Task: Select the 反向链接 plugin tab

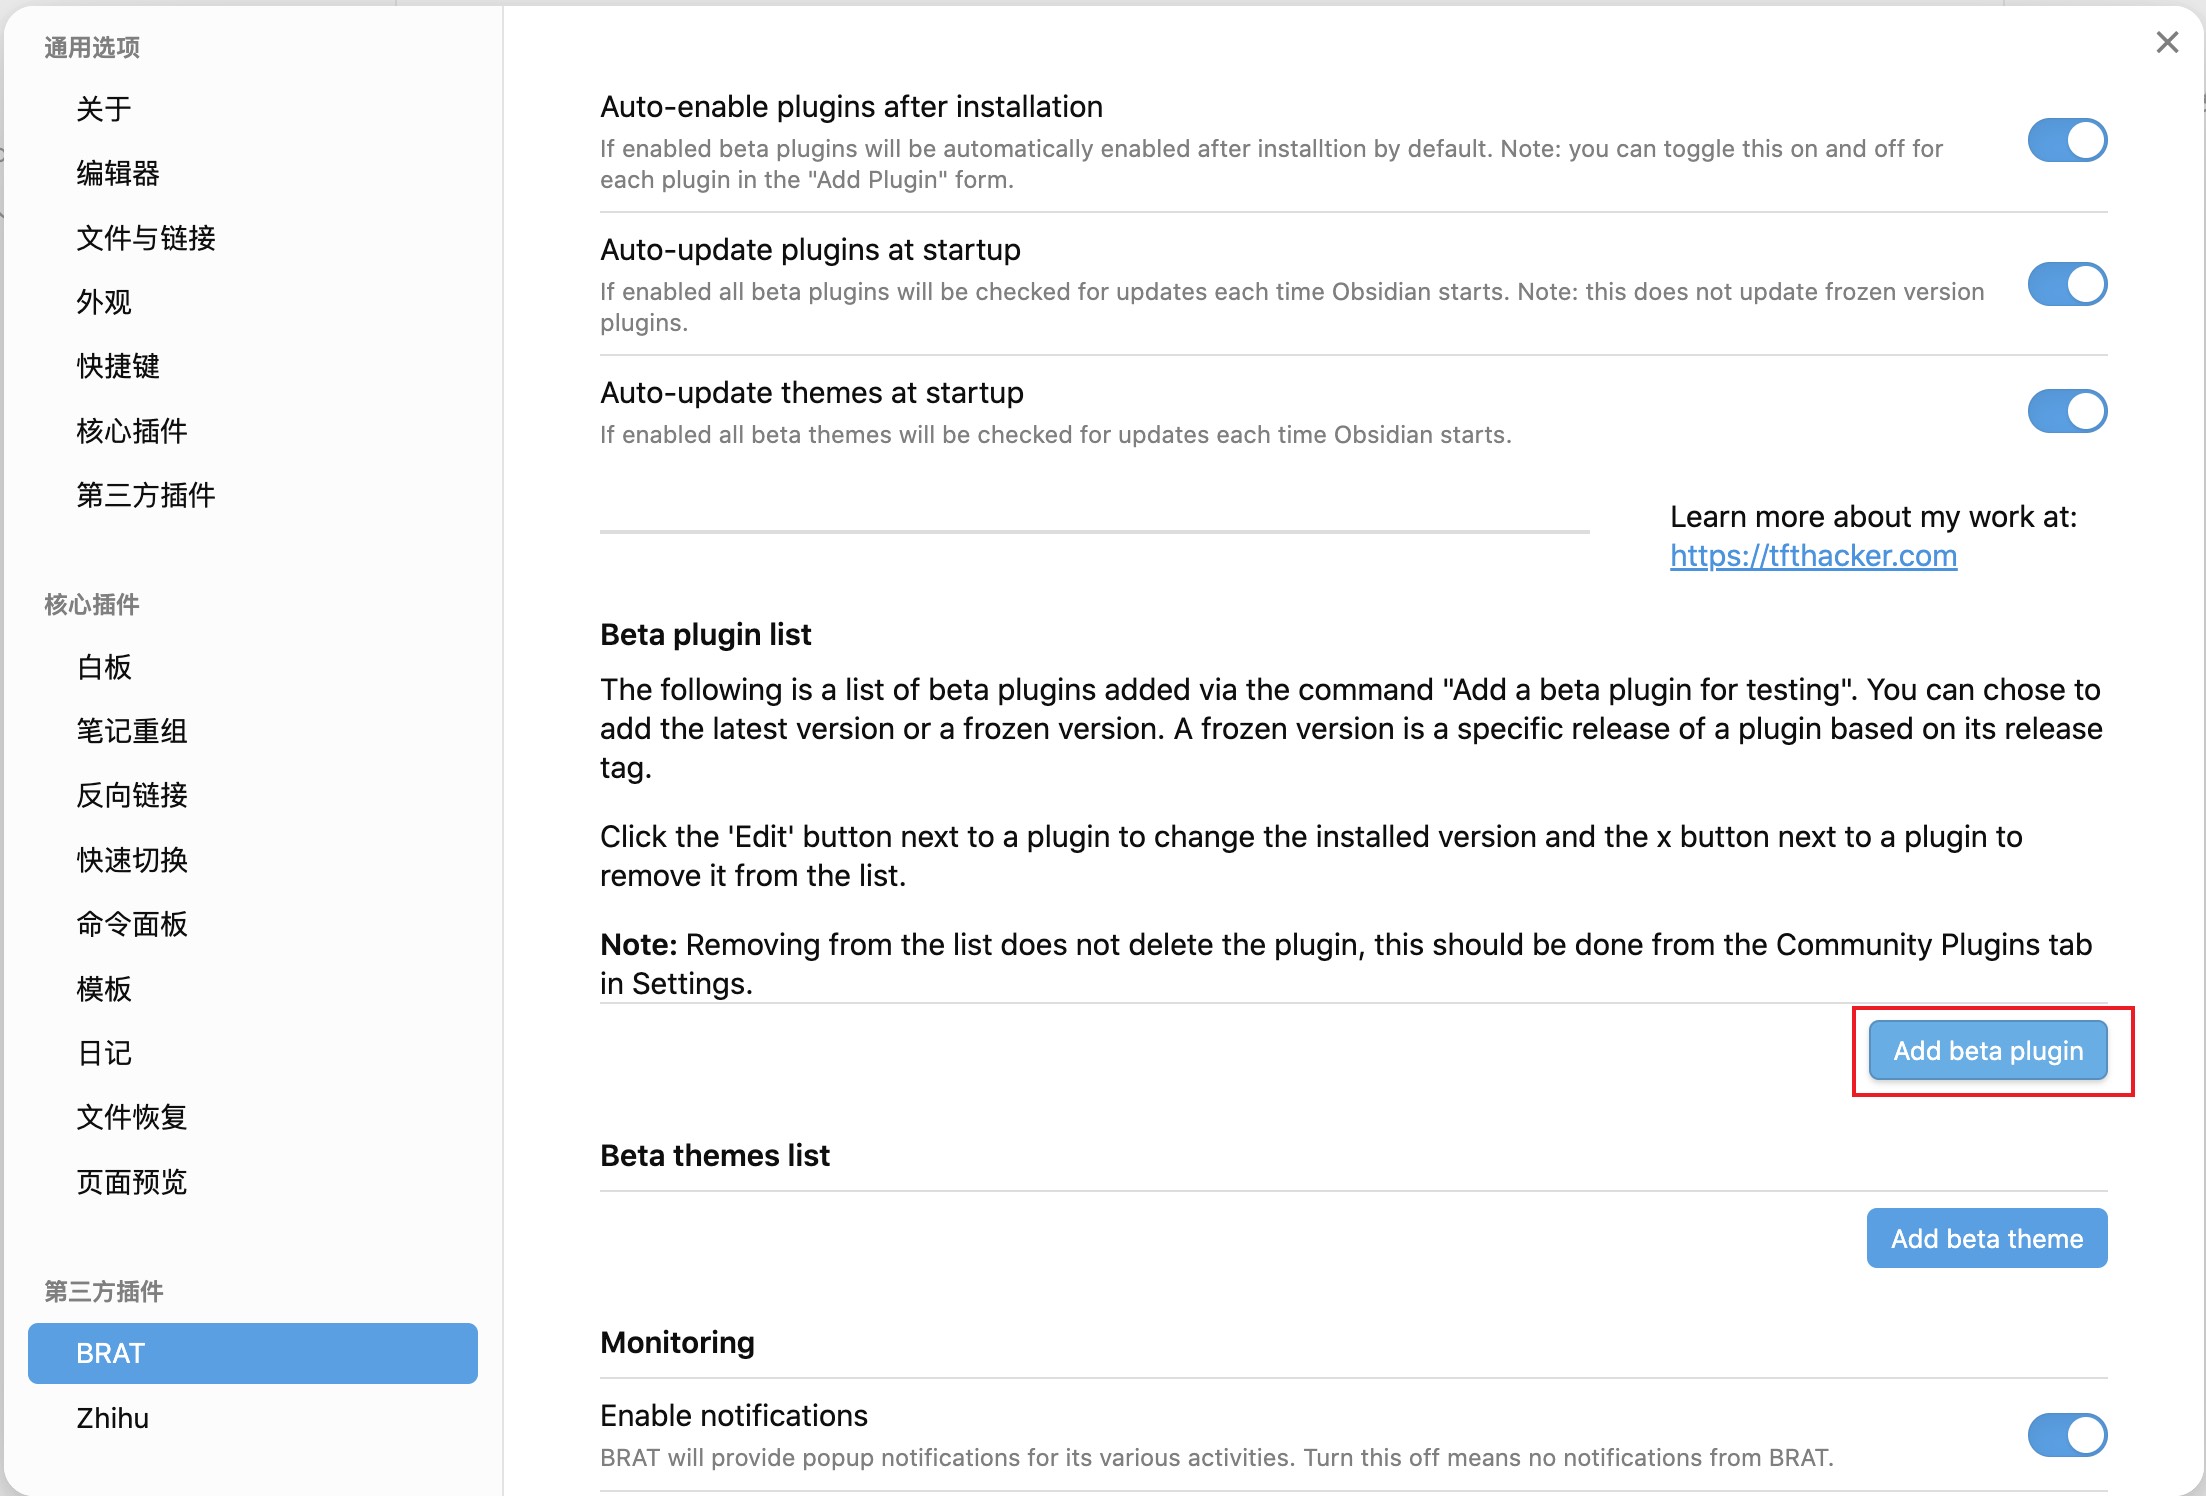Action: pyautogui.click(x=132, y=795)
